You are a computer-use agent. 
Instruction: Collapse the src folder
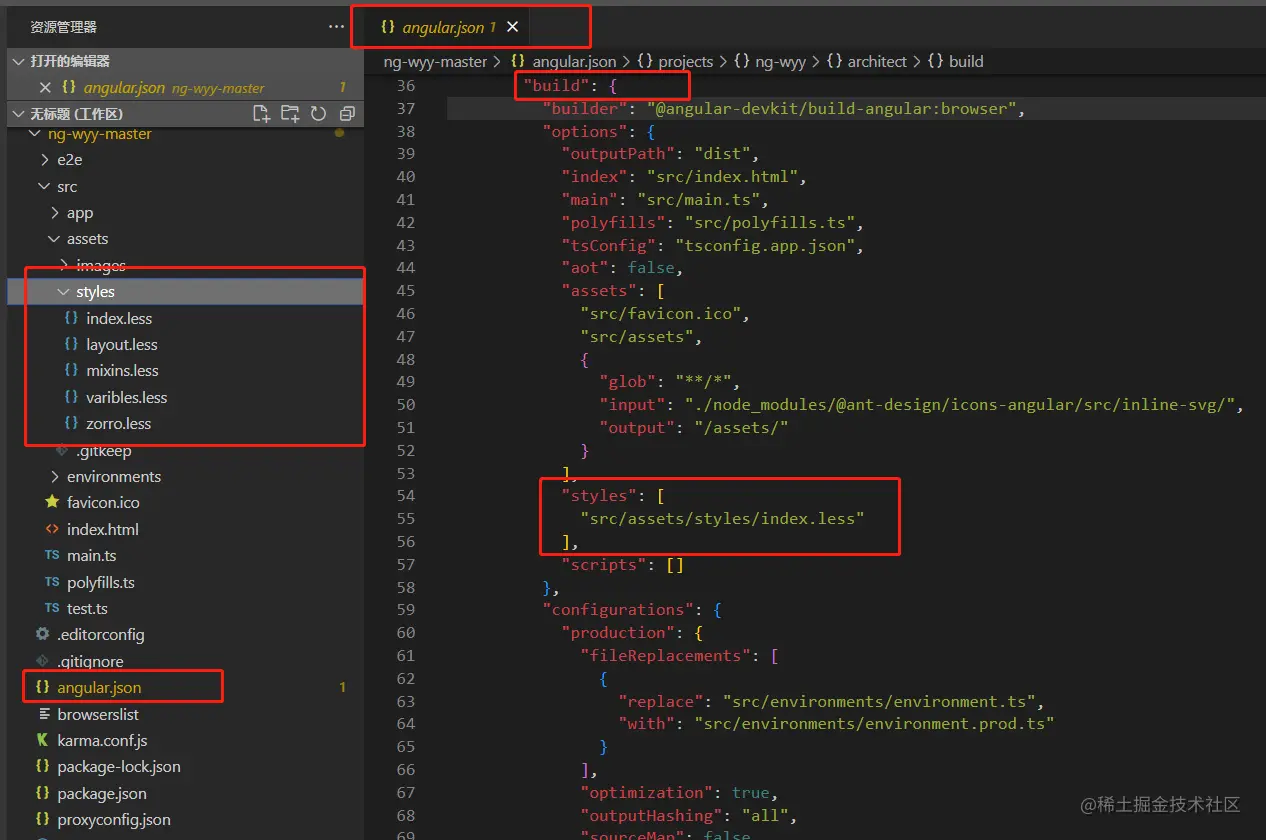point(58,187)
